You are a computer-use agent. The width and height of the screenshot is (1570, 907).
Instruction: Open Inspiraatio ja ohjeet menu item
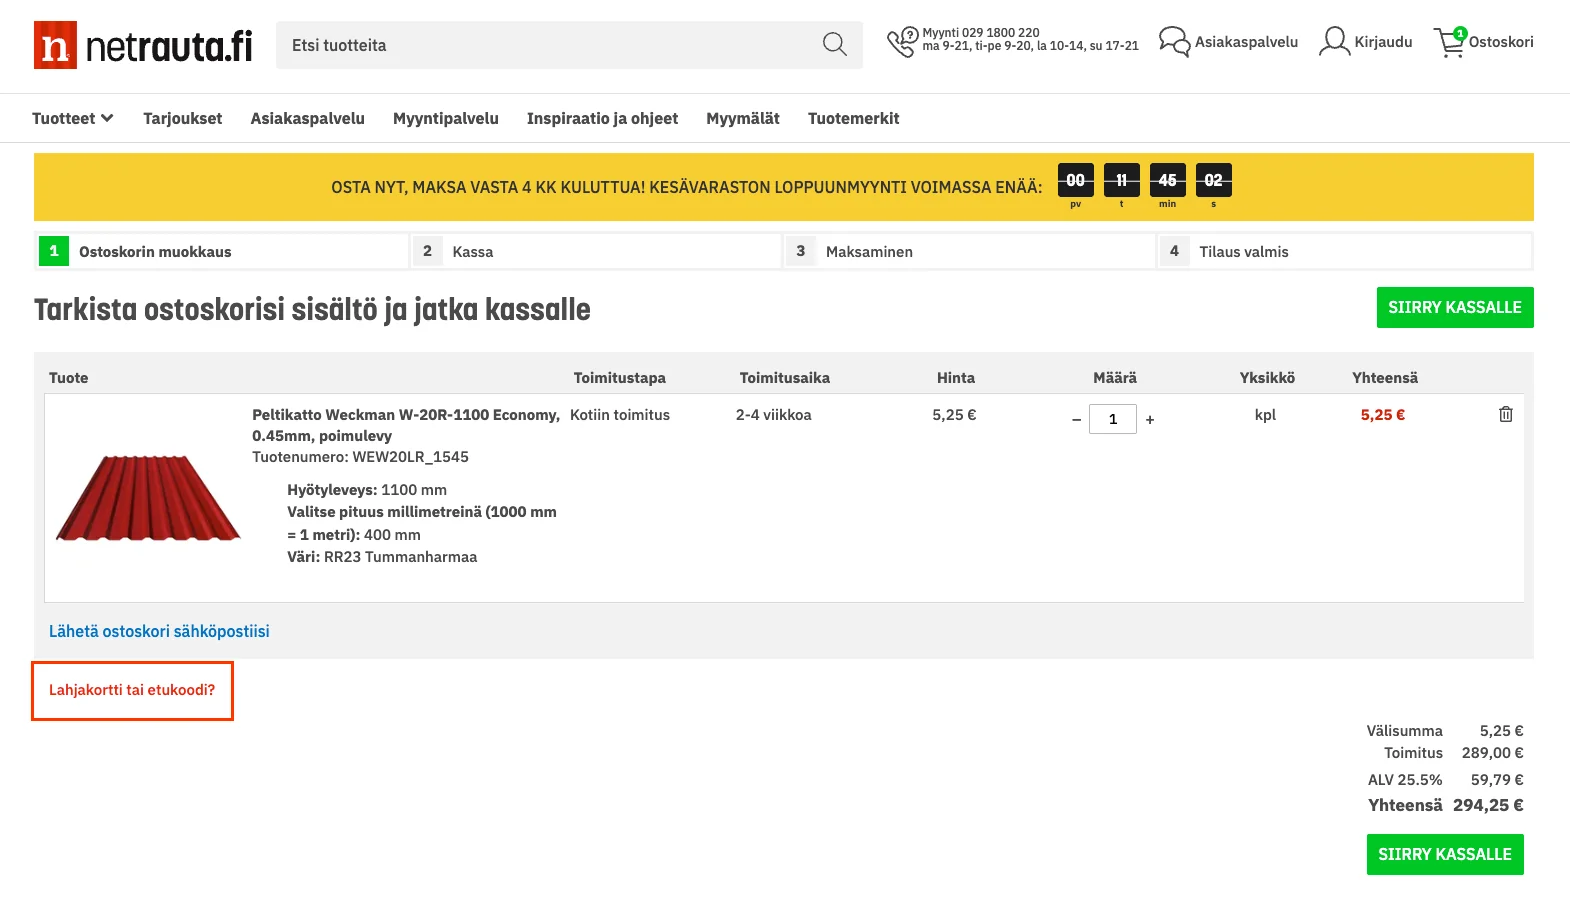[602, 118]
